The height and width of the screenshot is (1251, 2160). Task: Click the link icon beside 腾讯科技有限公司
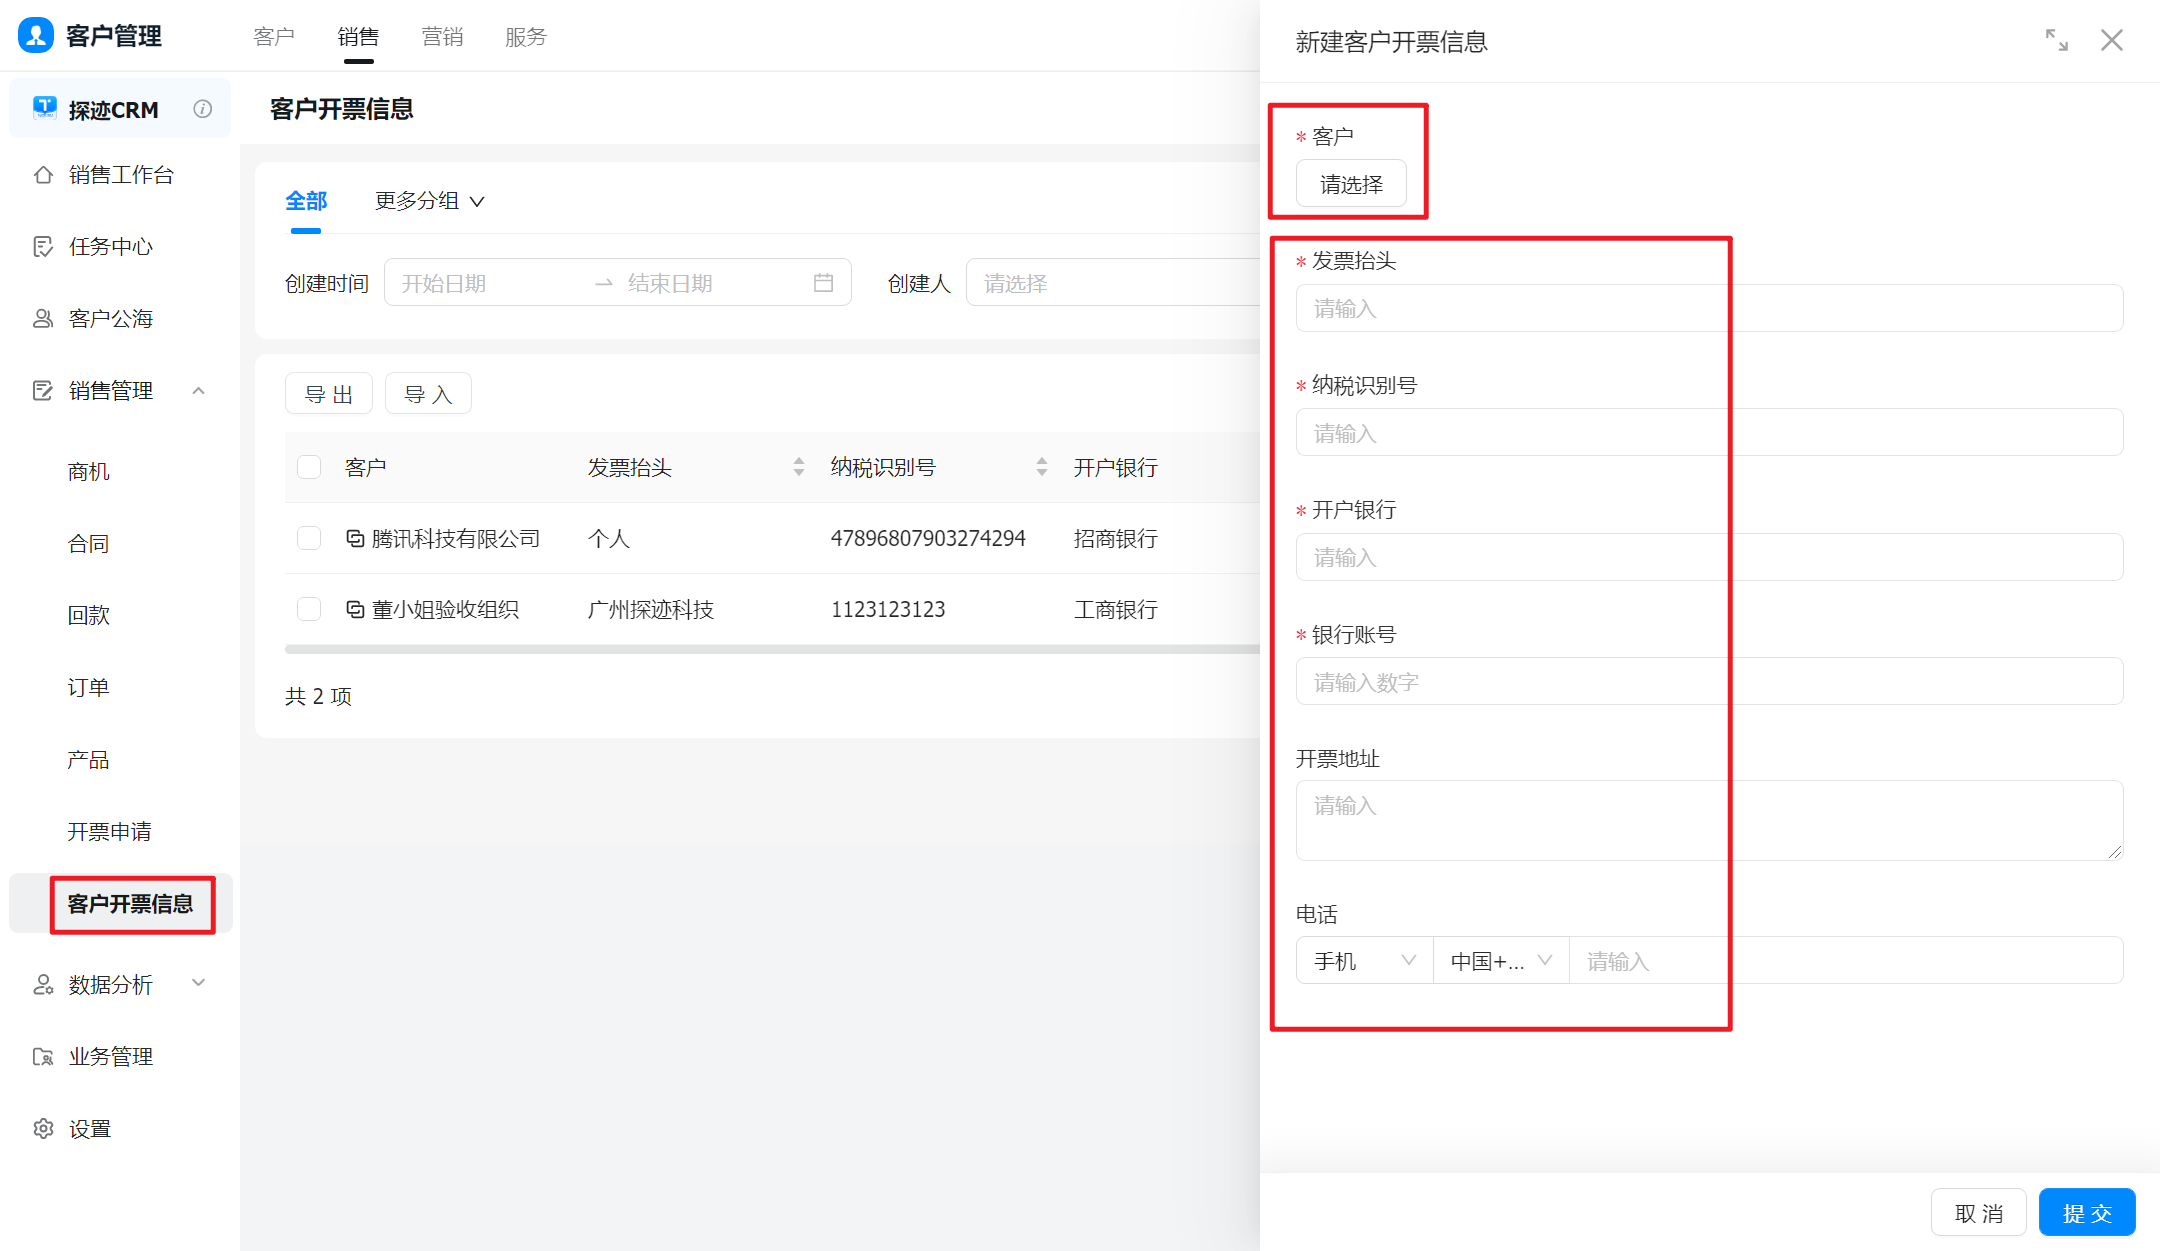(x=355, y=539)
